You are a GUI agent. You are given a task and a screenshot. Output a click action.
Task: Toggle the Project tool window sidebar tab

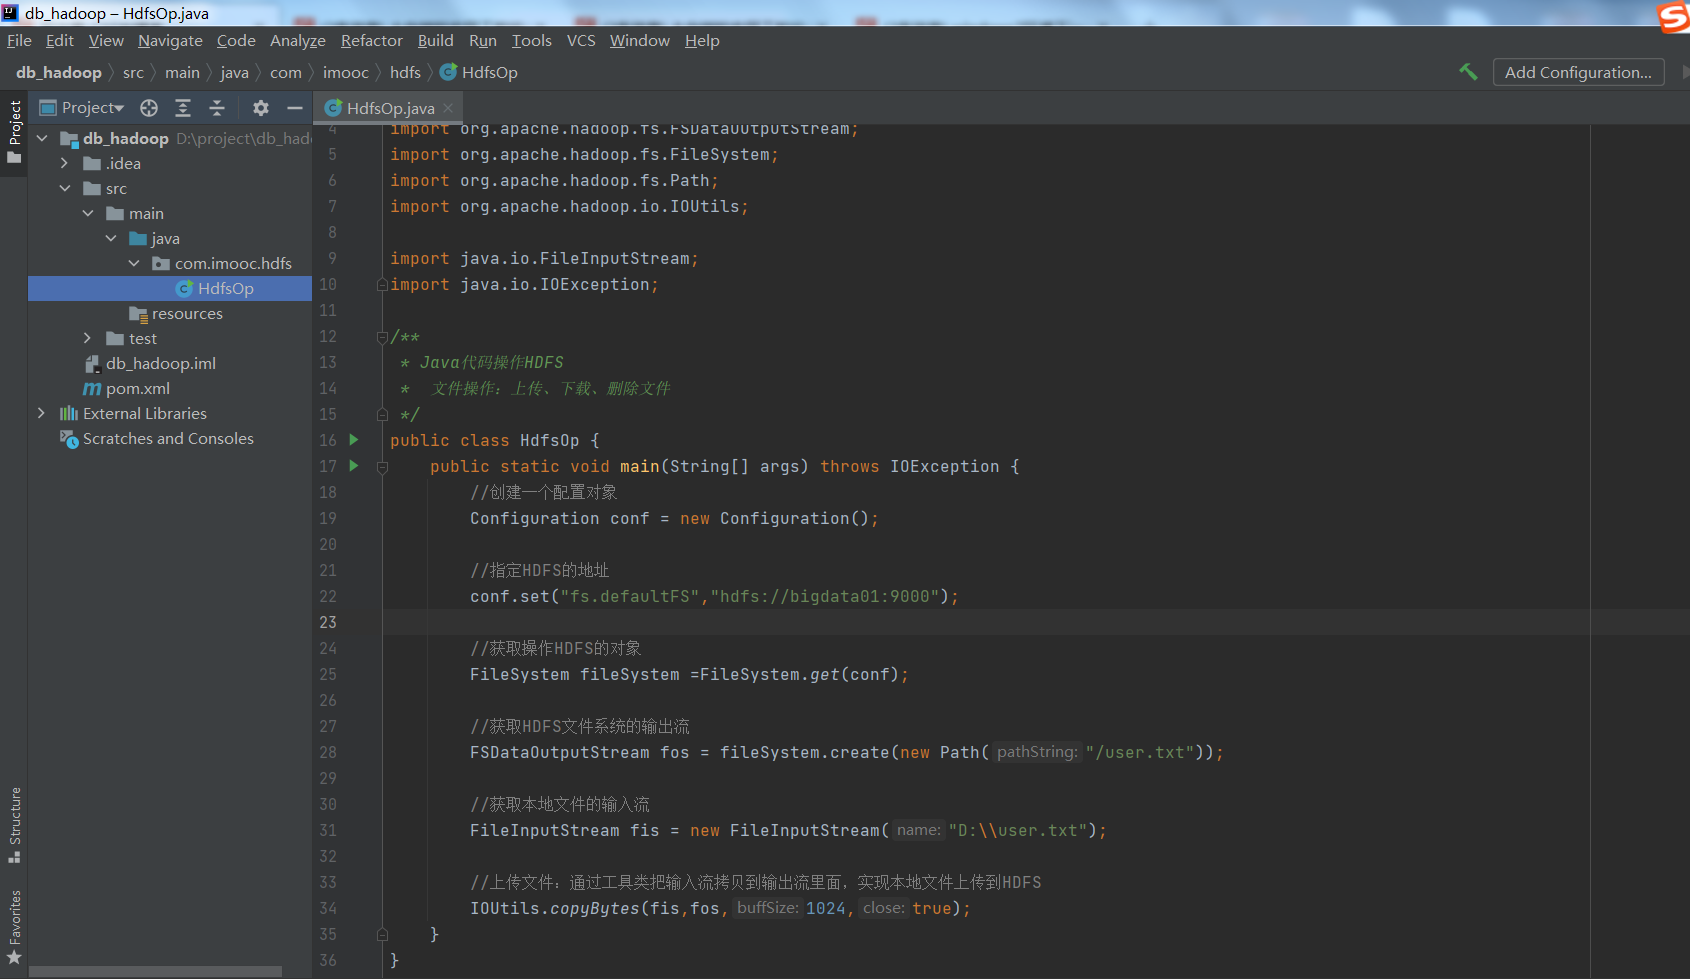pos(14,133)
